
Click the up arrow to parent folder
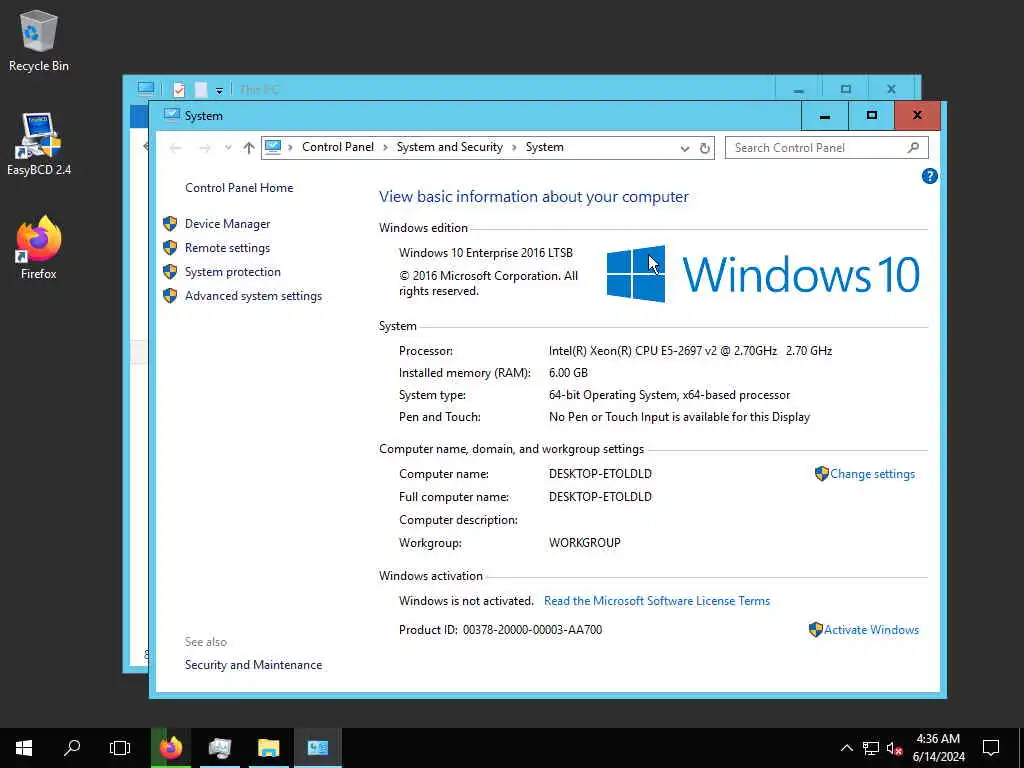249,148
